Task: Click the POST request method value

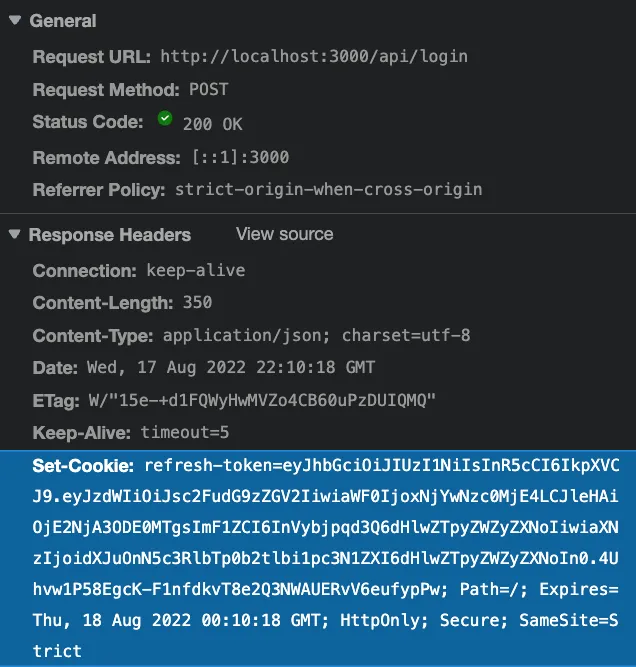Action: tap(209, 89)
